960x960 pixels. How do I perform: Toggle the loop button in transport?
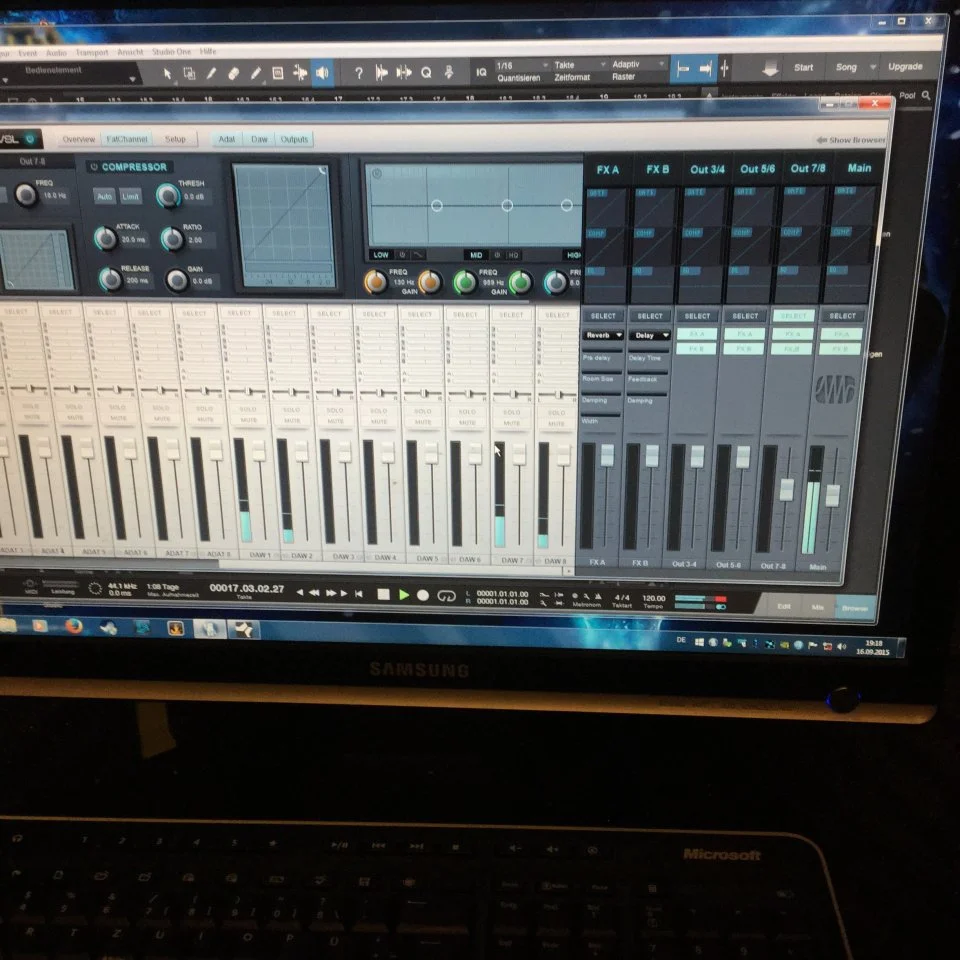pyautogui.click(x=446, y=596)
